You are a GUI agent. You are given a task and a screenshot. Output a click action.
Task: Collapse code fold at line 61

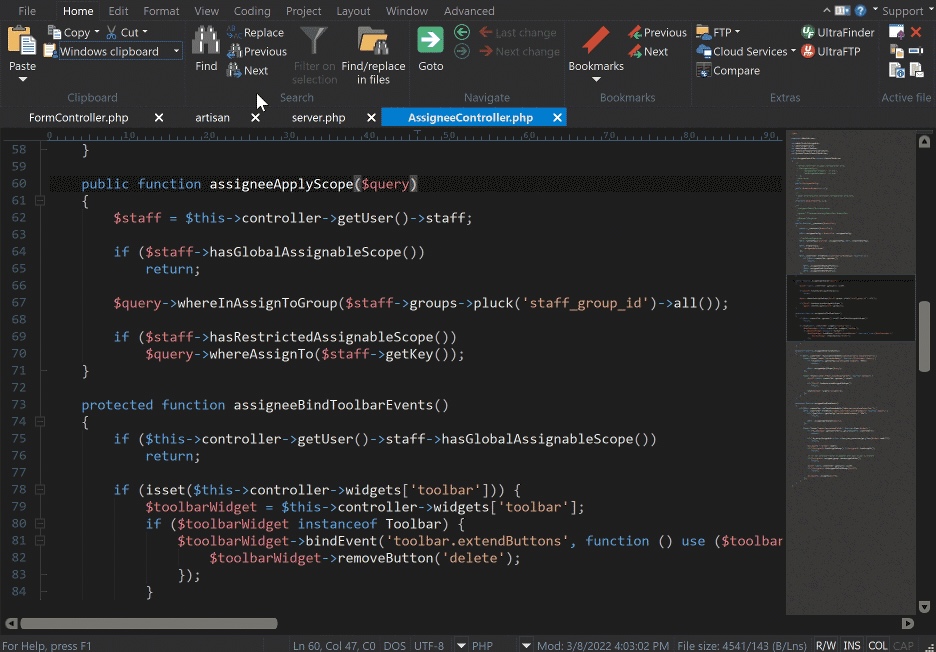coord(40,201)
